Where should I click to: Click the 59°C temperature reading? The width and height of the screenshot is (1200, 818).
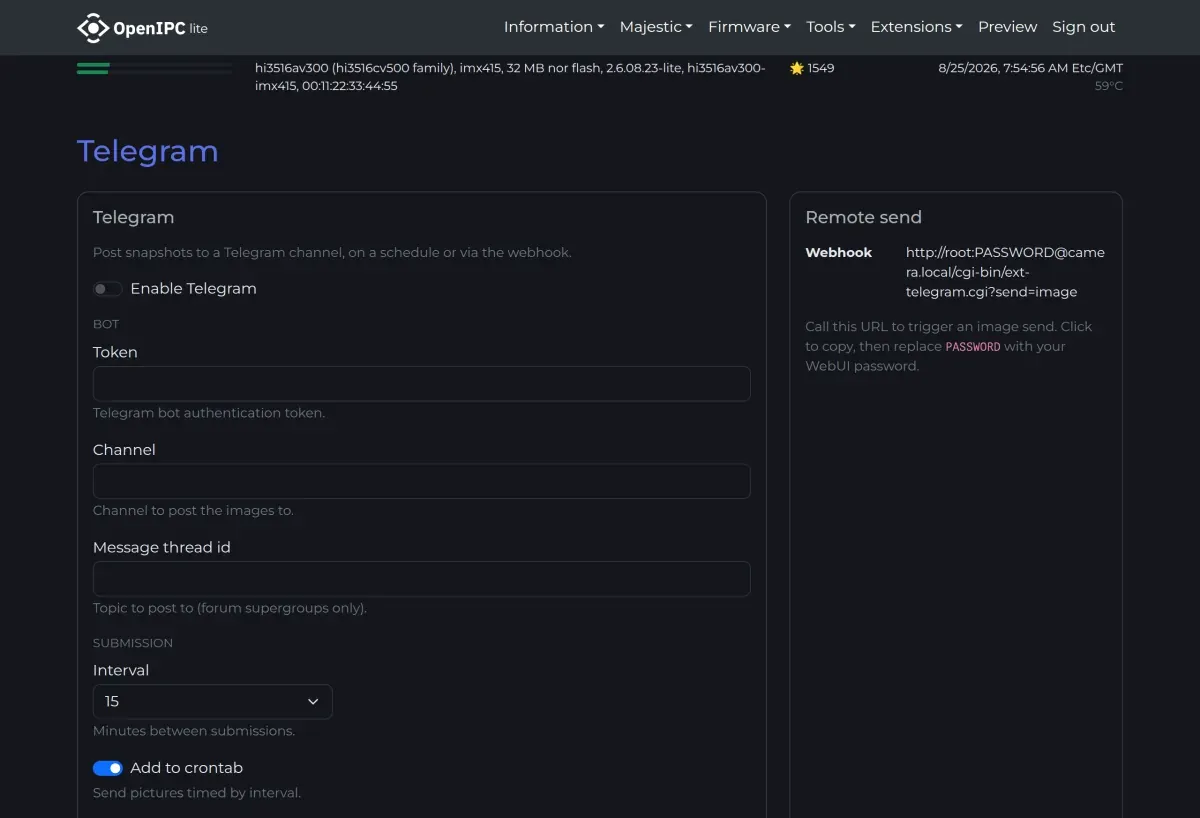coord(1109,86)
